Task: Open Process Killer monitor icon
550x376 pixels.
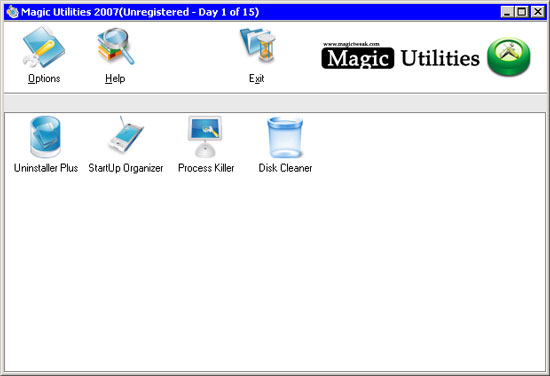Action: tap(205, 136)
